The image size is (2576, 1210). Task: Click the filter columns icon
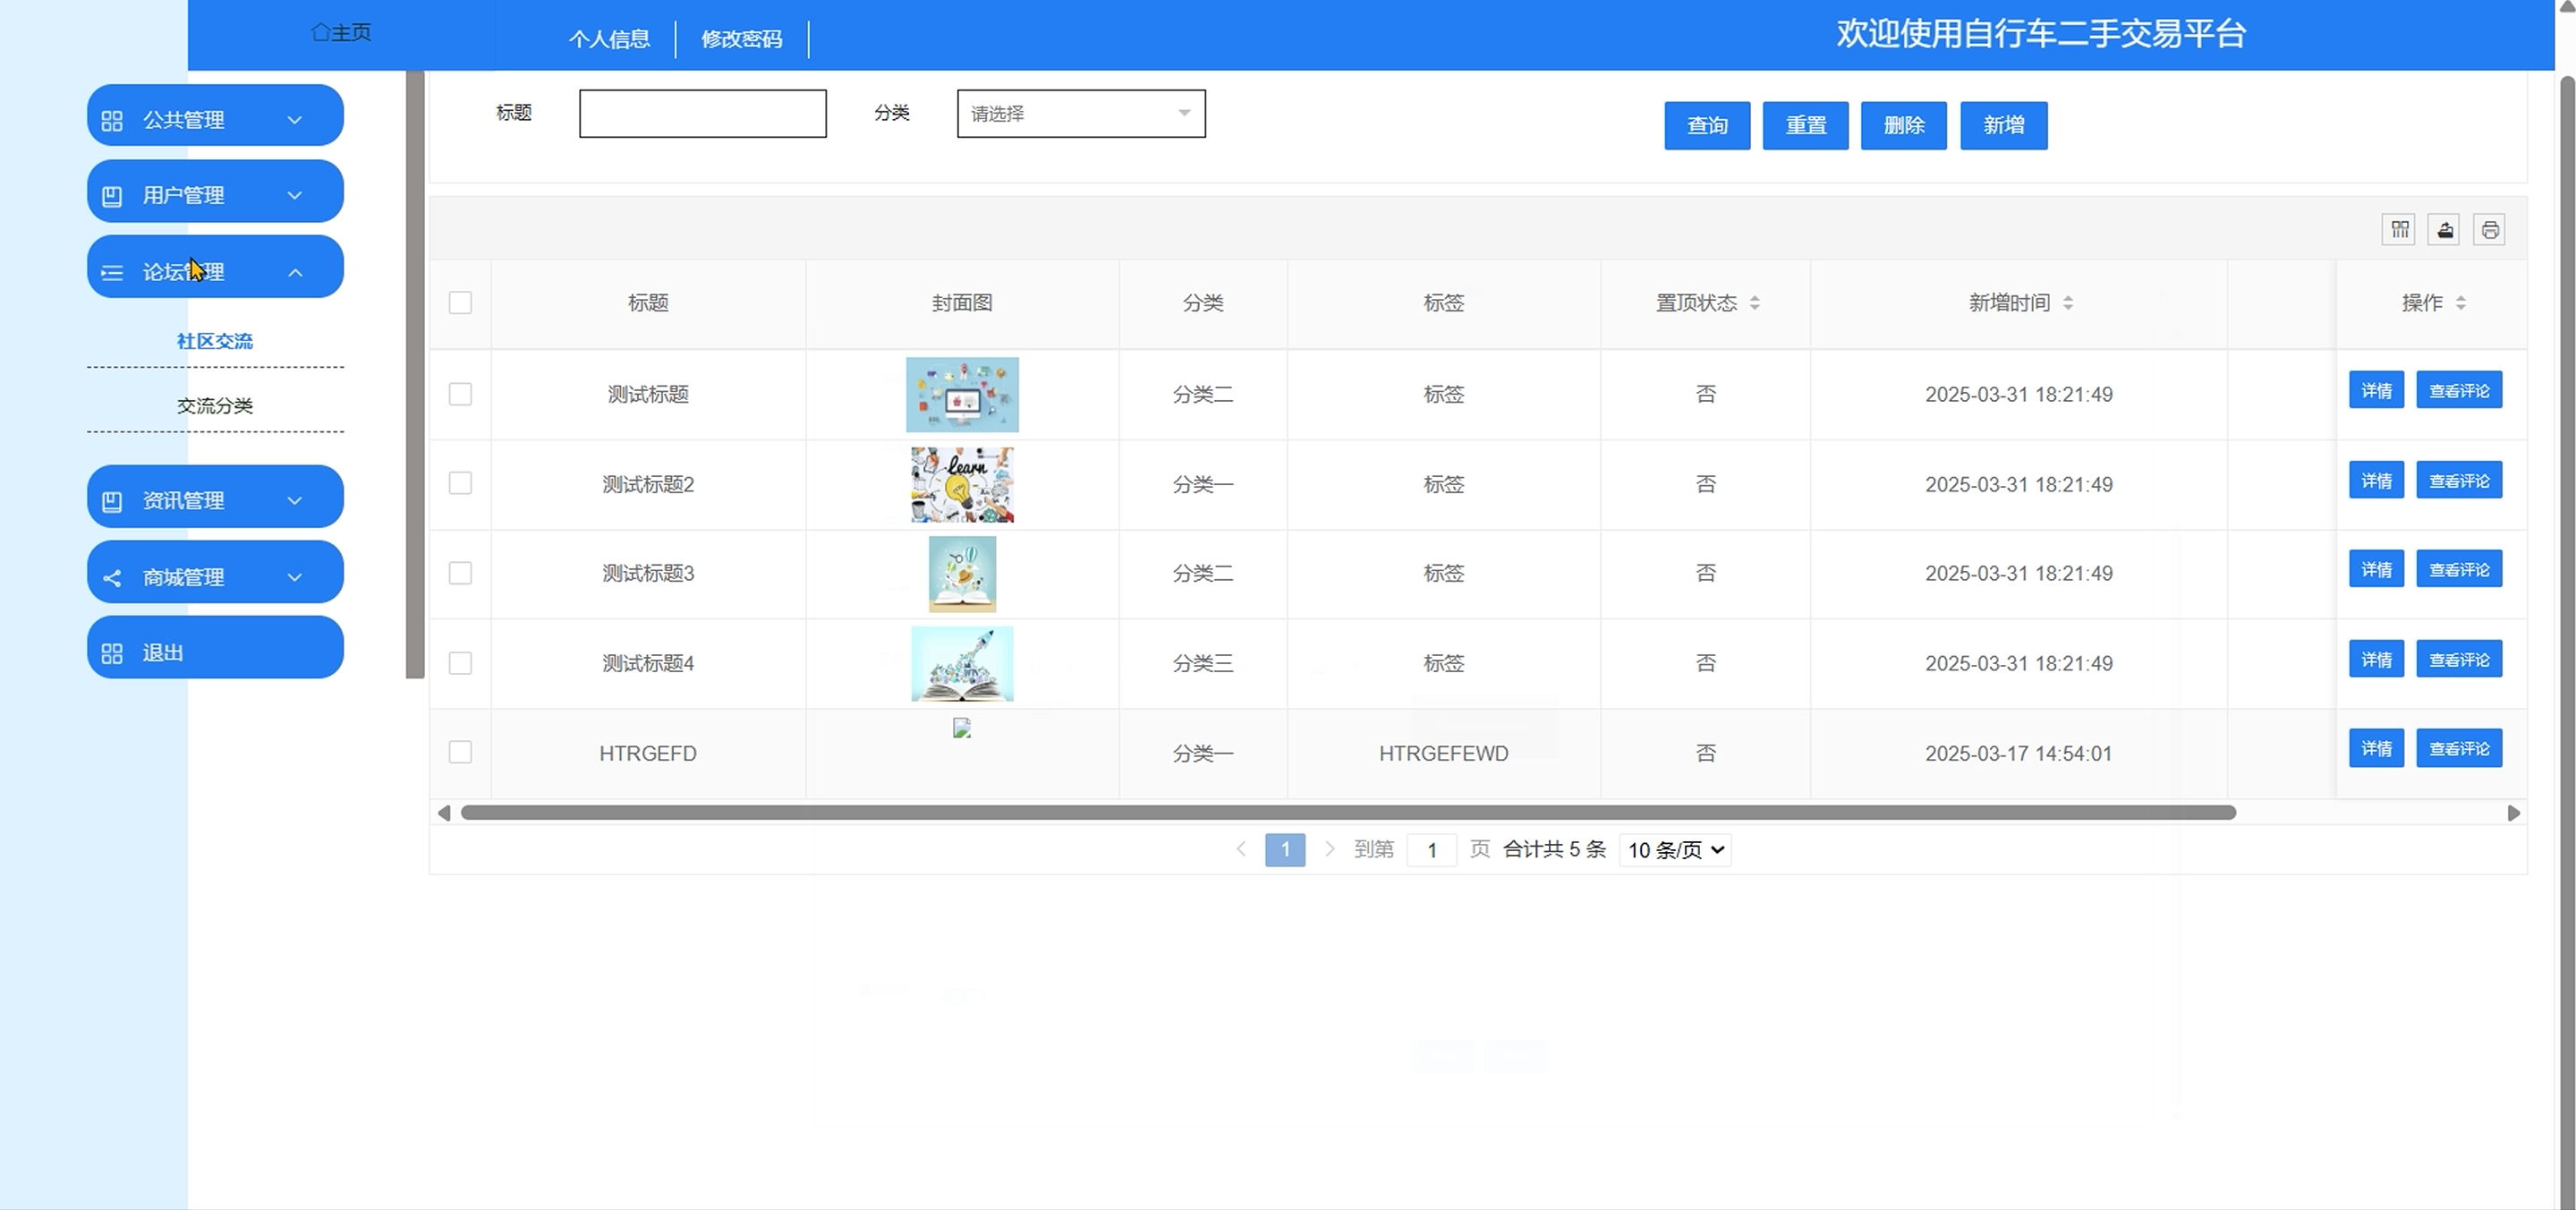2399,230
